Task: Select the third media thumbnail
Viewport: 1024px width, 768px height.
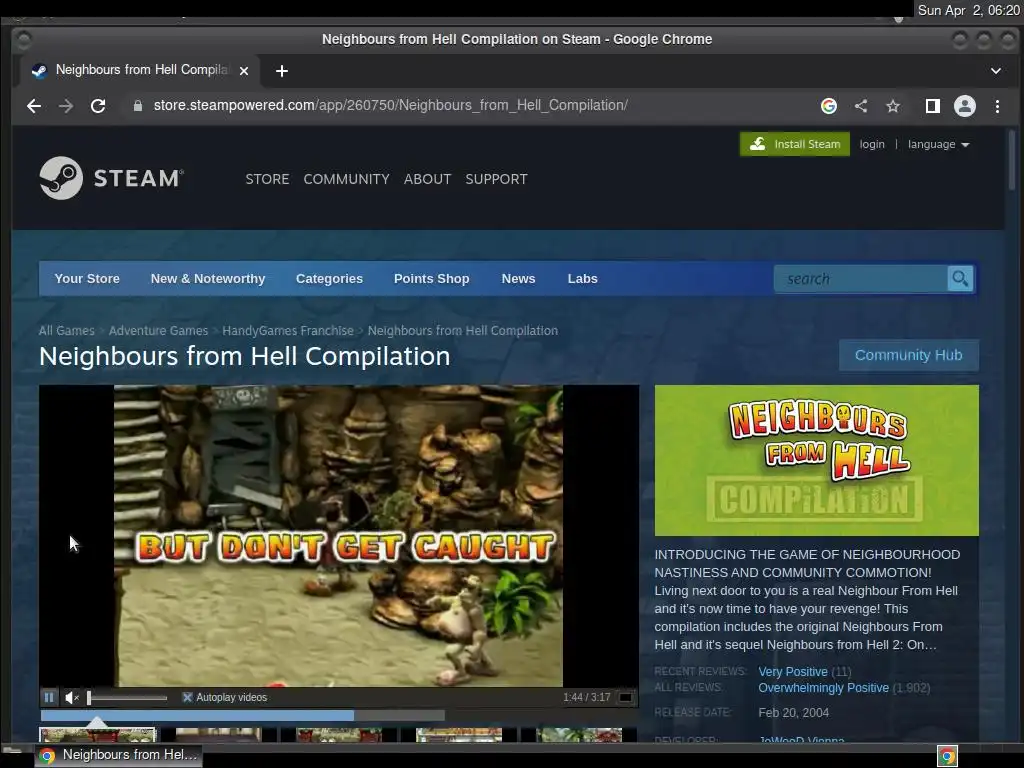Action: point(338,735)
